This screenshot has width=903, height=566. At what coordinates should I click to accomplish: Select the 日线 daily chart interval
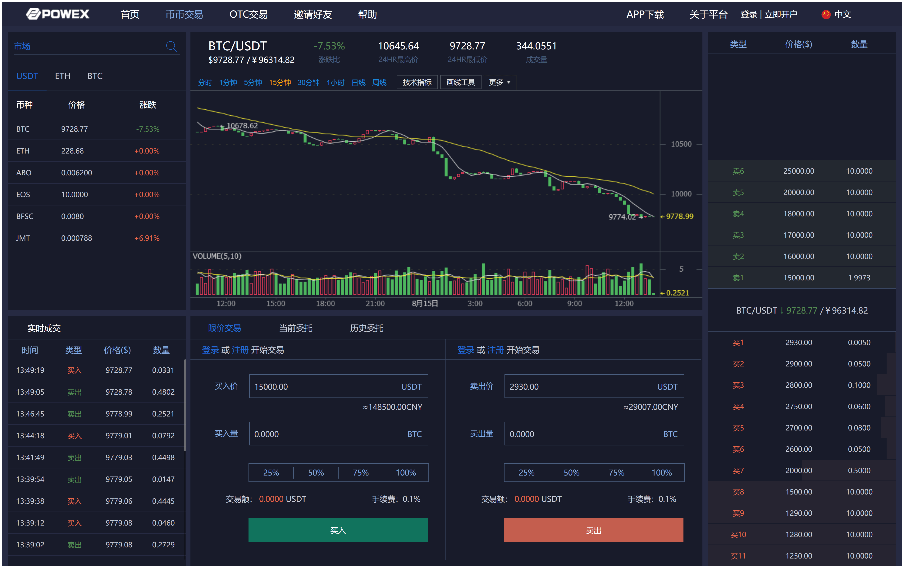[358, 83]
